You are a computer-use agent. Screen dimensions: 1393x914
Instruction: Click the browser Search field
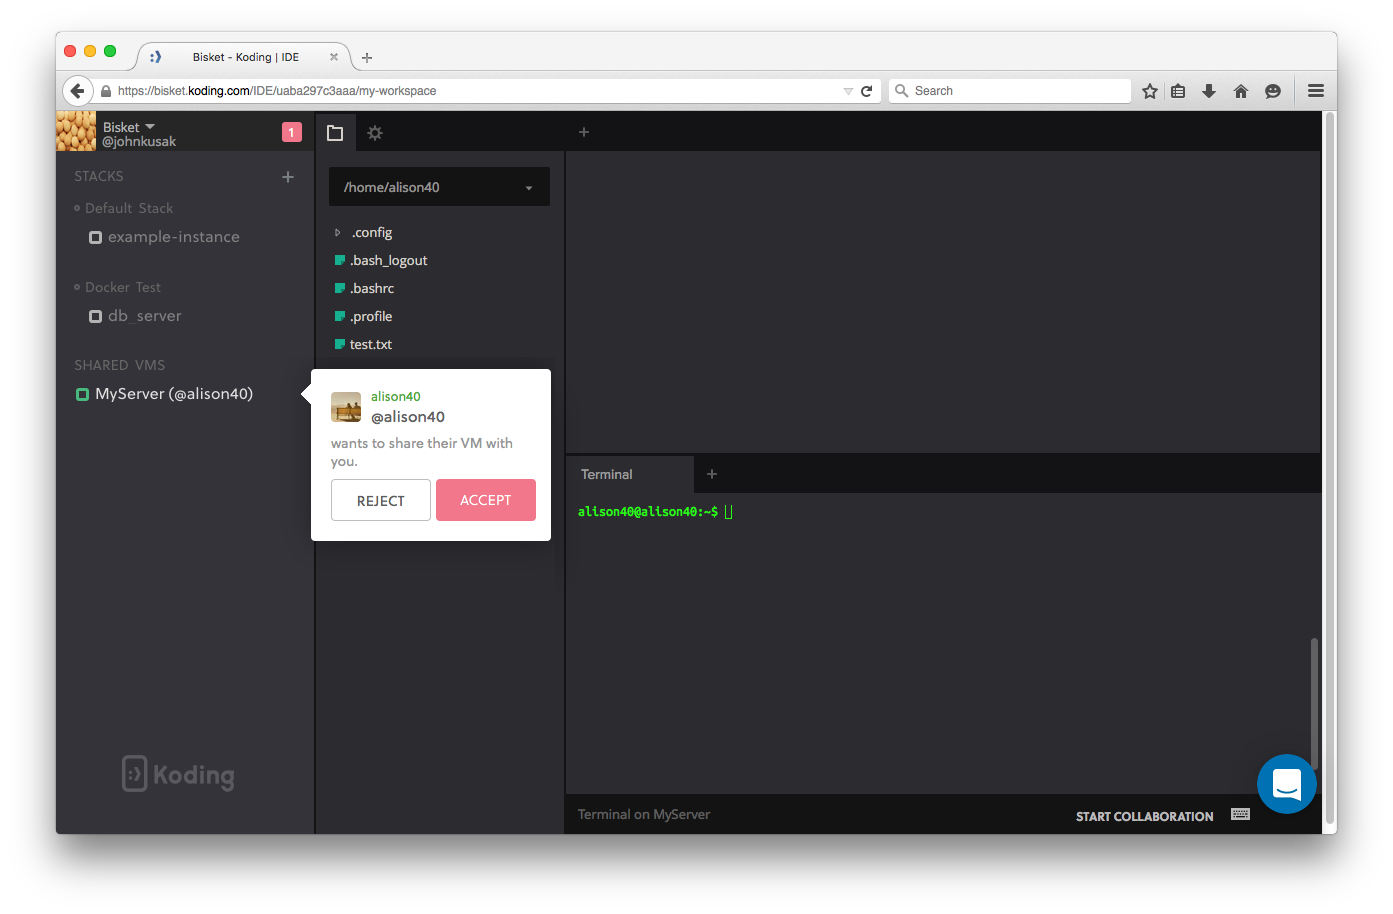pos(1010,91)
